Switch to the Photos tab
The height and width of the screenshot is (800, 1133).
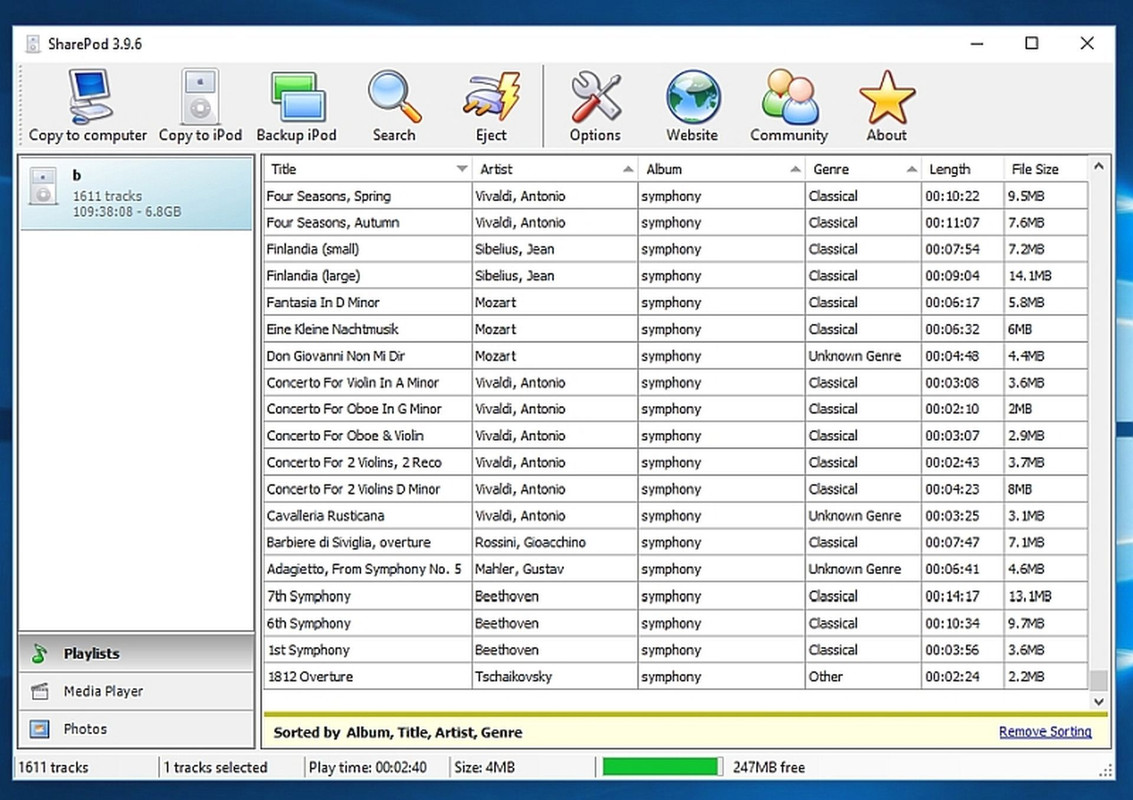click(x=136, y=729)
